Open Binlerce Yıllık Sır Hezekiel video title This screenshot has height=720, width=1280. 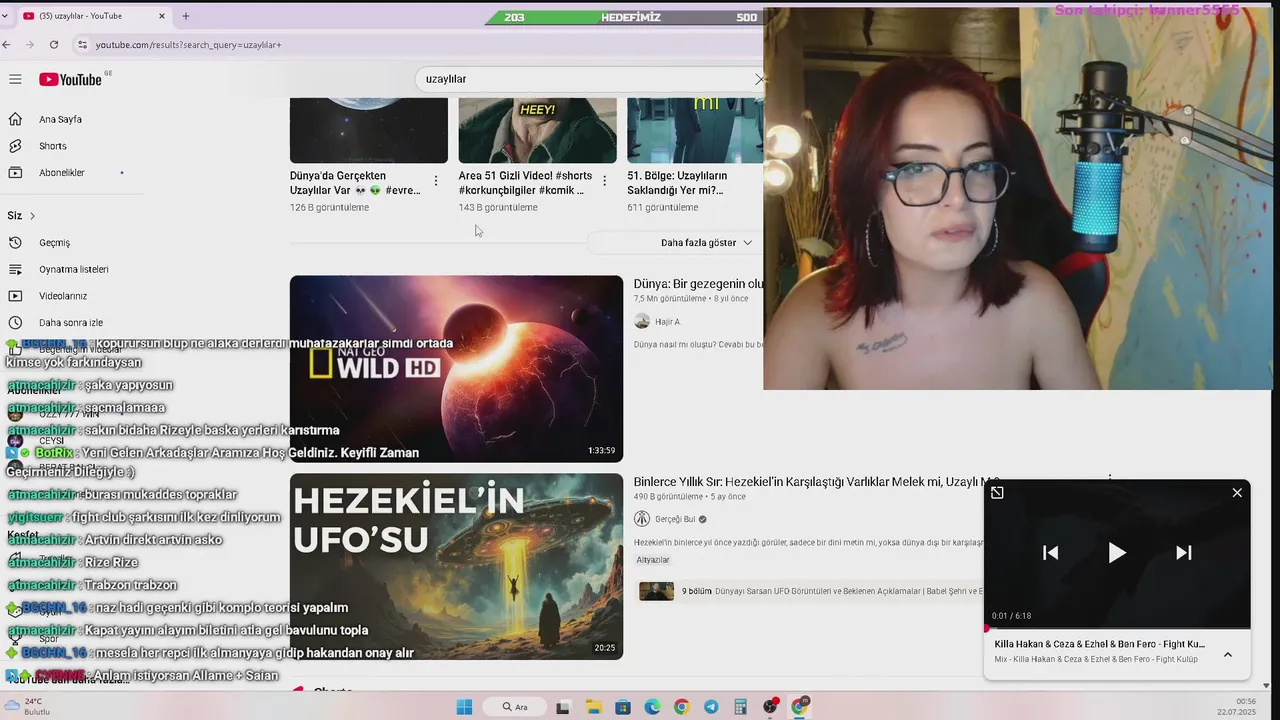point(816,482)
